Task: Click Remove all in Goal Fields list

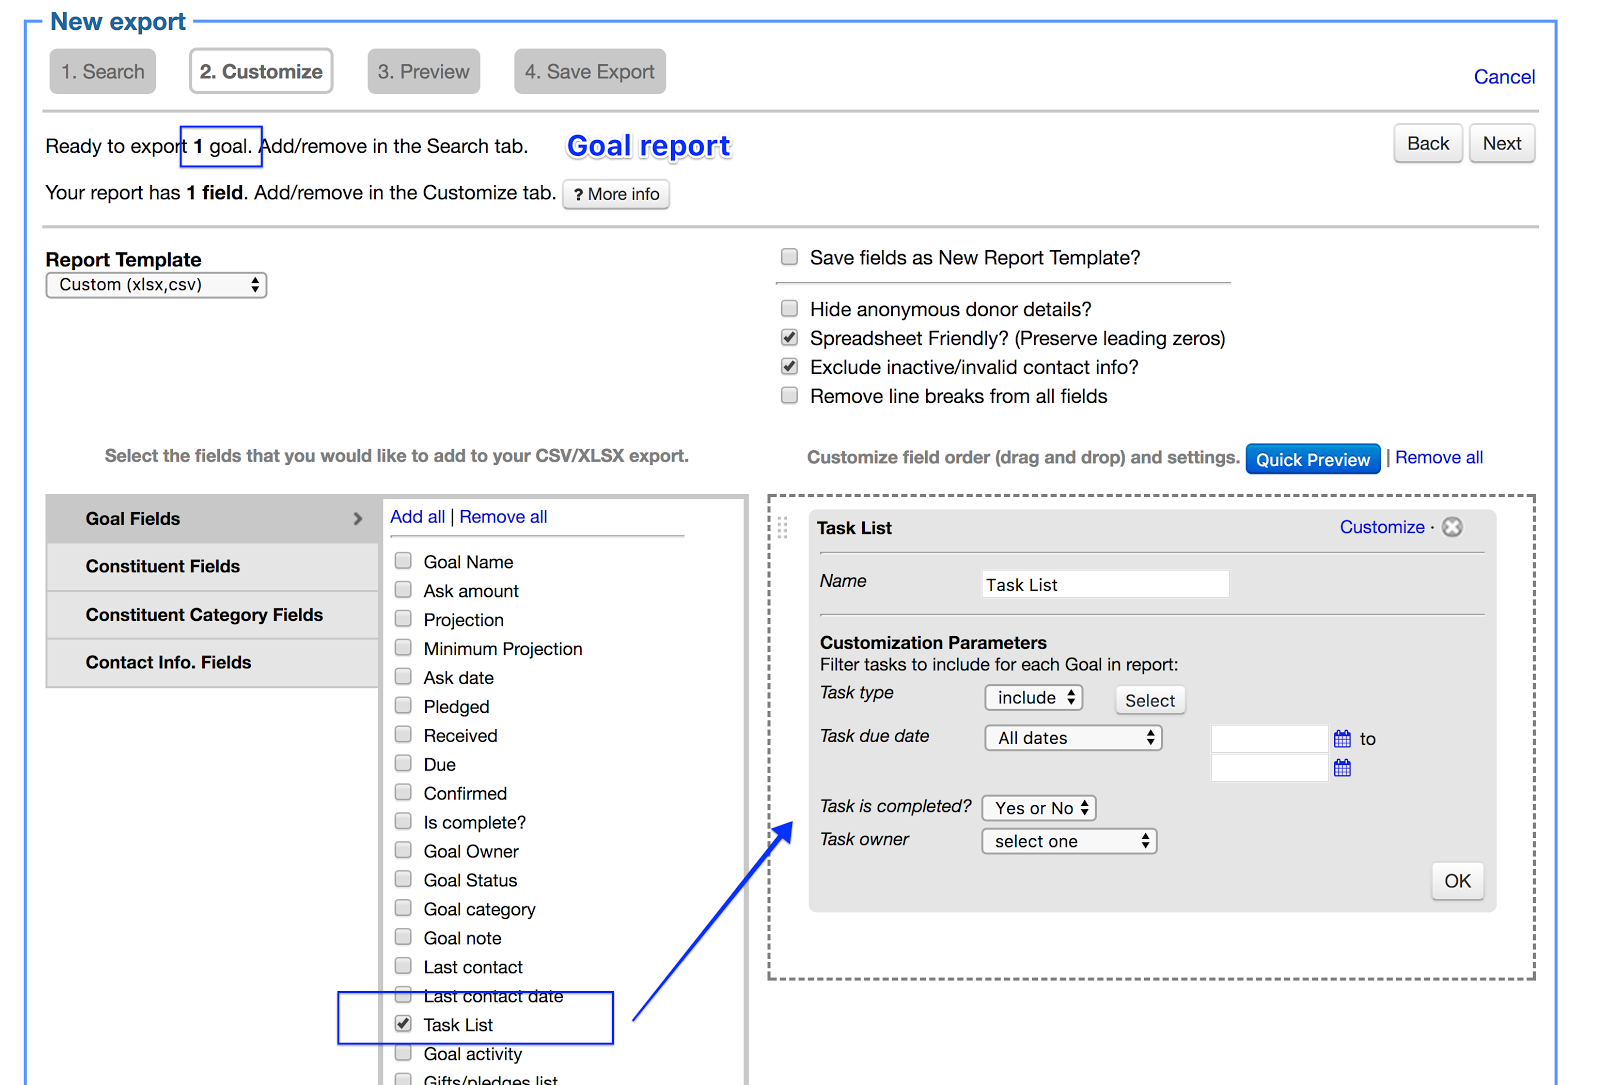Action: (x=503, y=517)
